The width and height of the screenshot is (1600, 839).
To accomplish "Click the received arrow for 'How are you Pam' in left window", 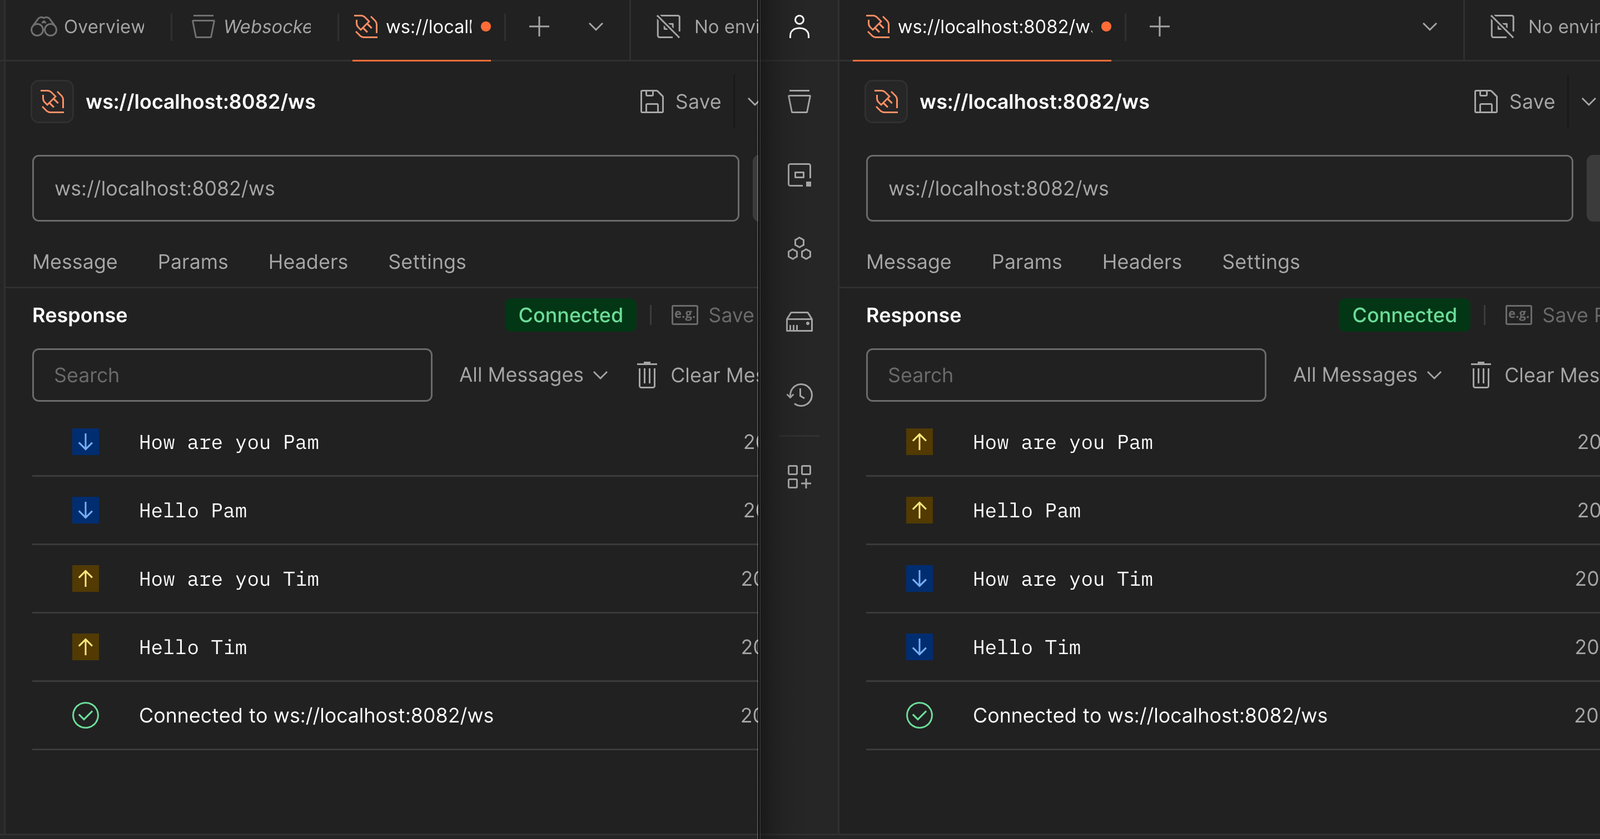I will click(86, 442).
